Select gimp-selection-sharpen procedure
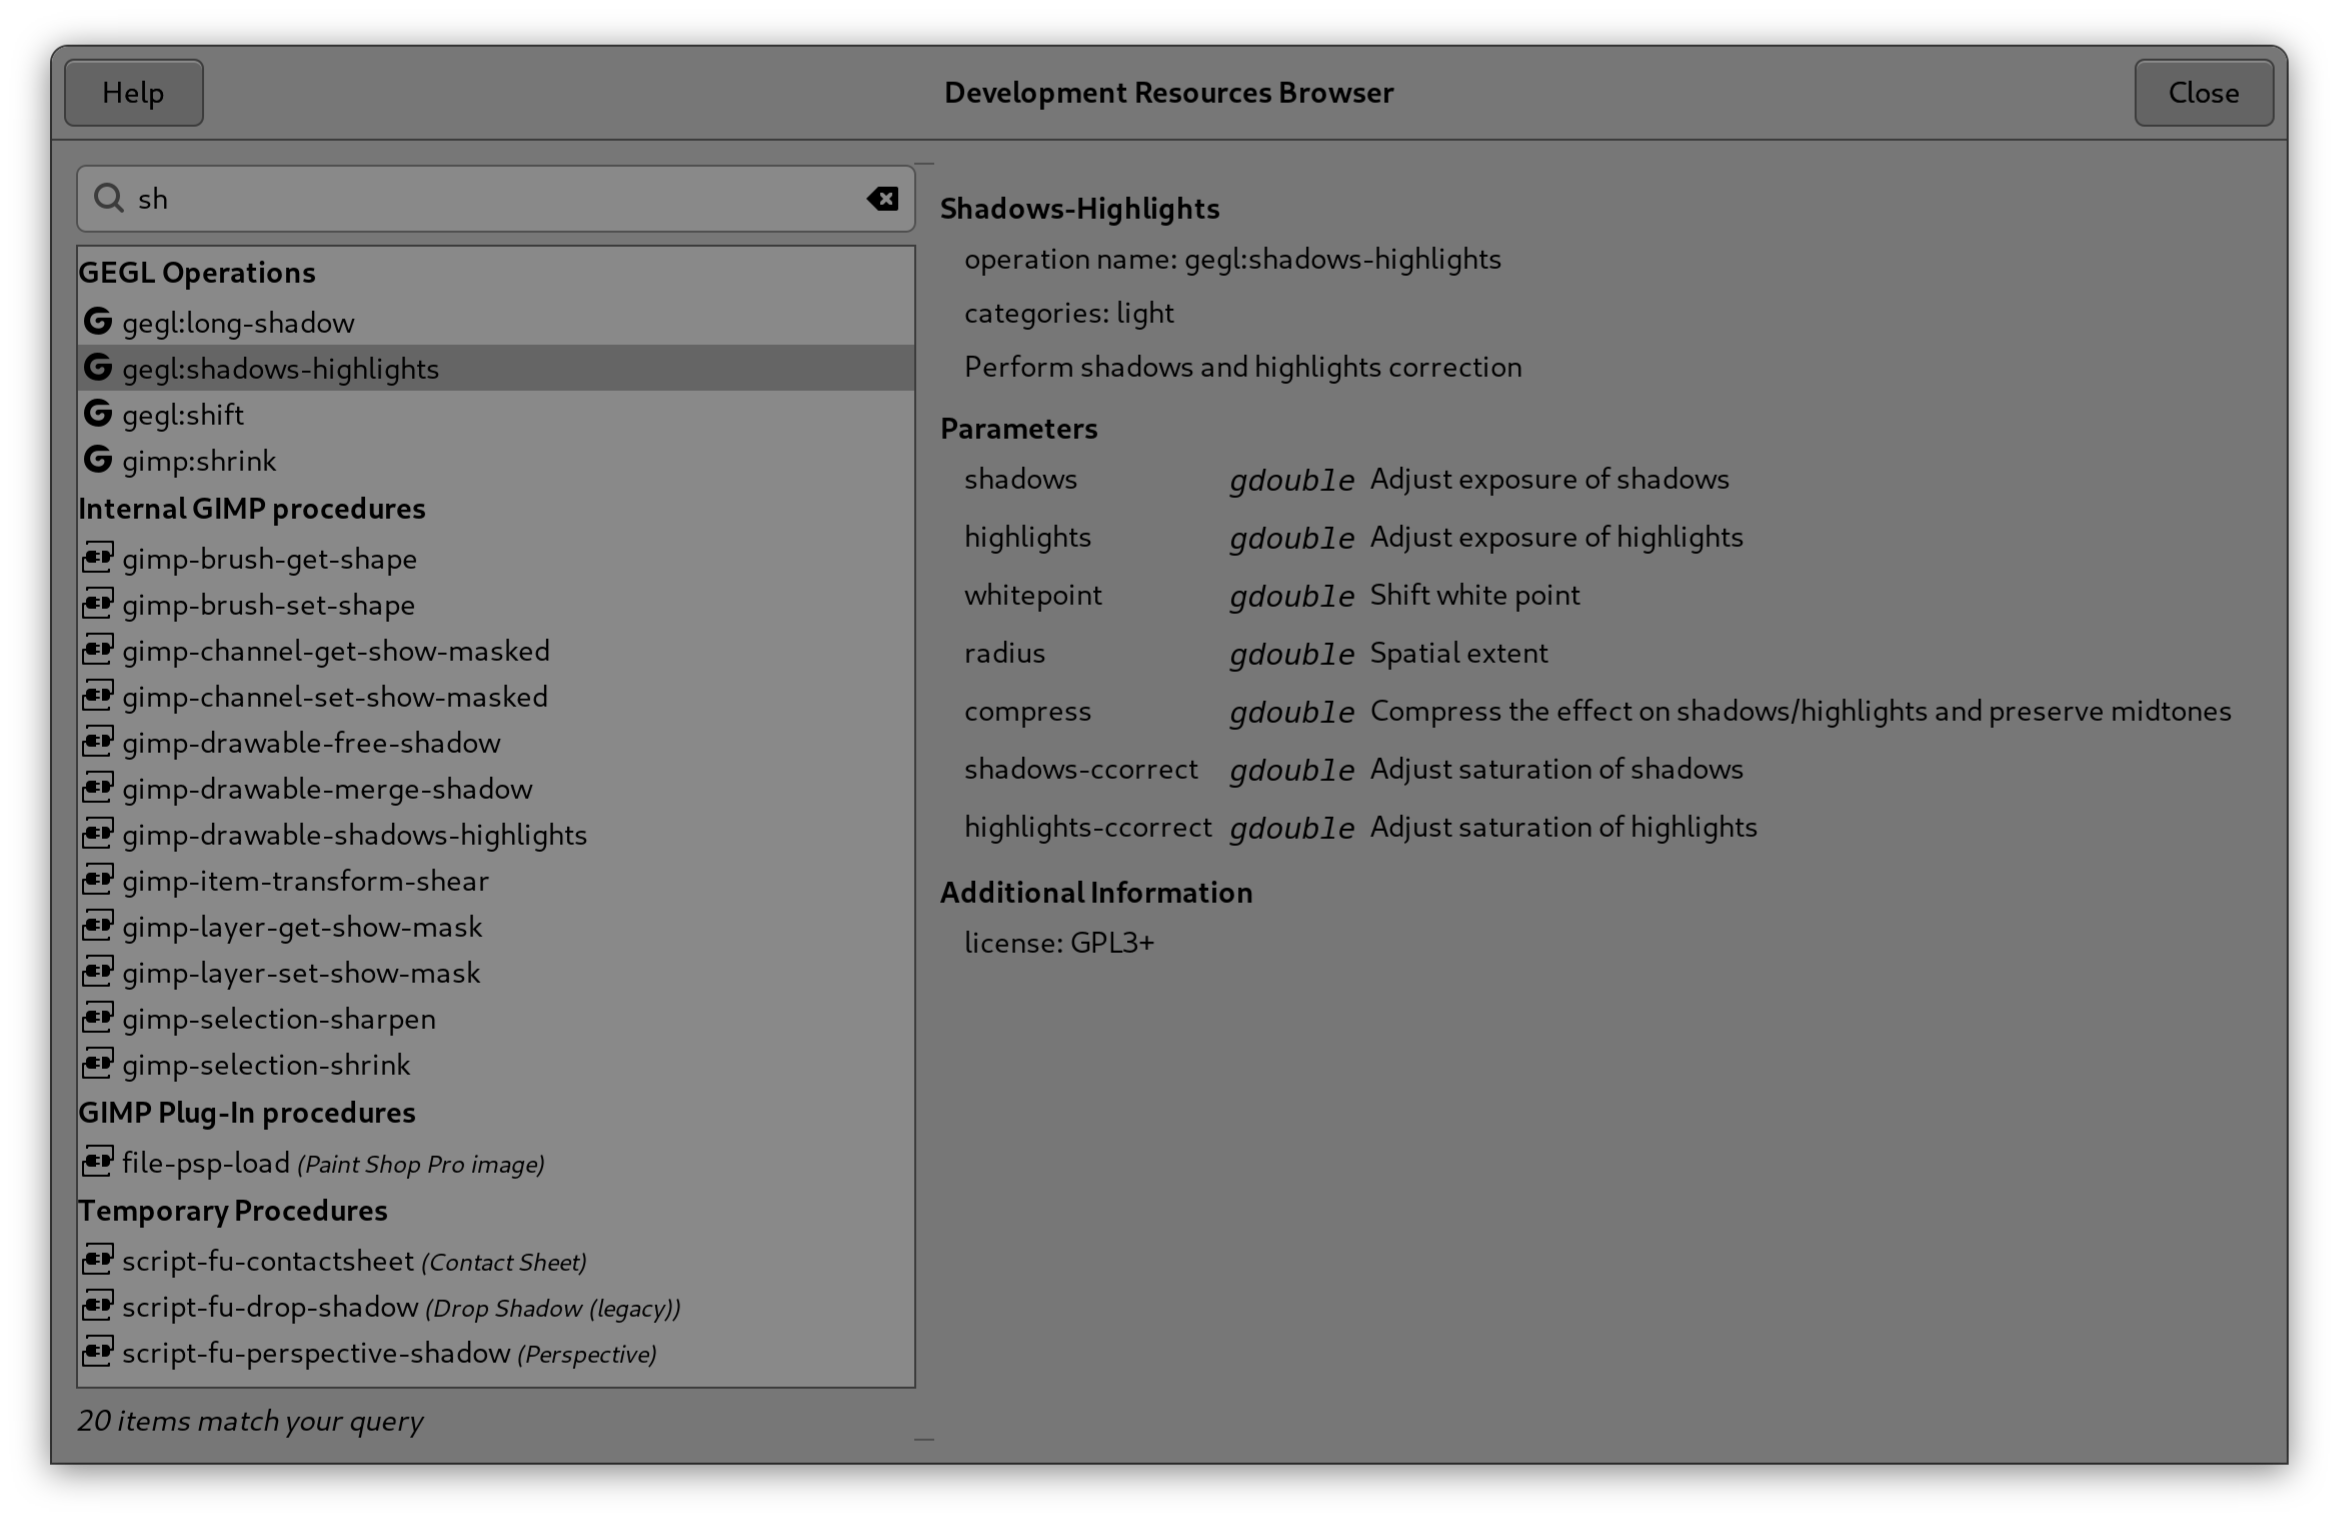This screenshot has height=1520, width=2338. point(496,1018)
